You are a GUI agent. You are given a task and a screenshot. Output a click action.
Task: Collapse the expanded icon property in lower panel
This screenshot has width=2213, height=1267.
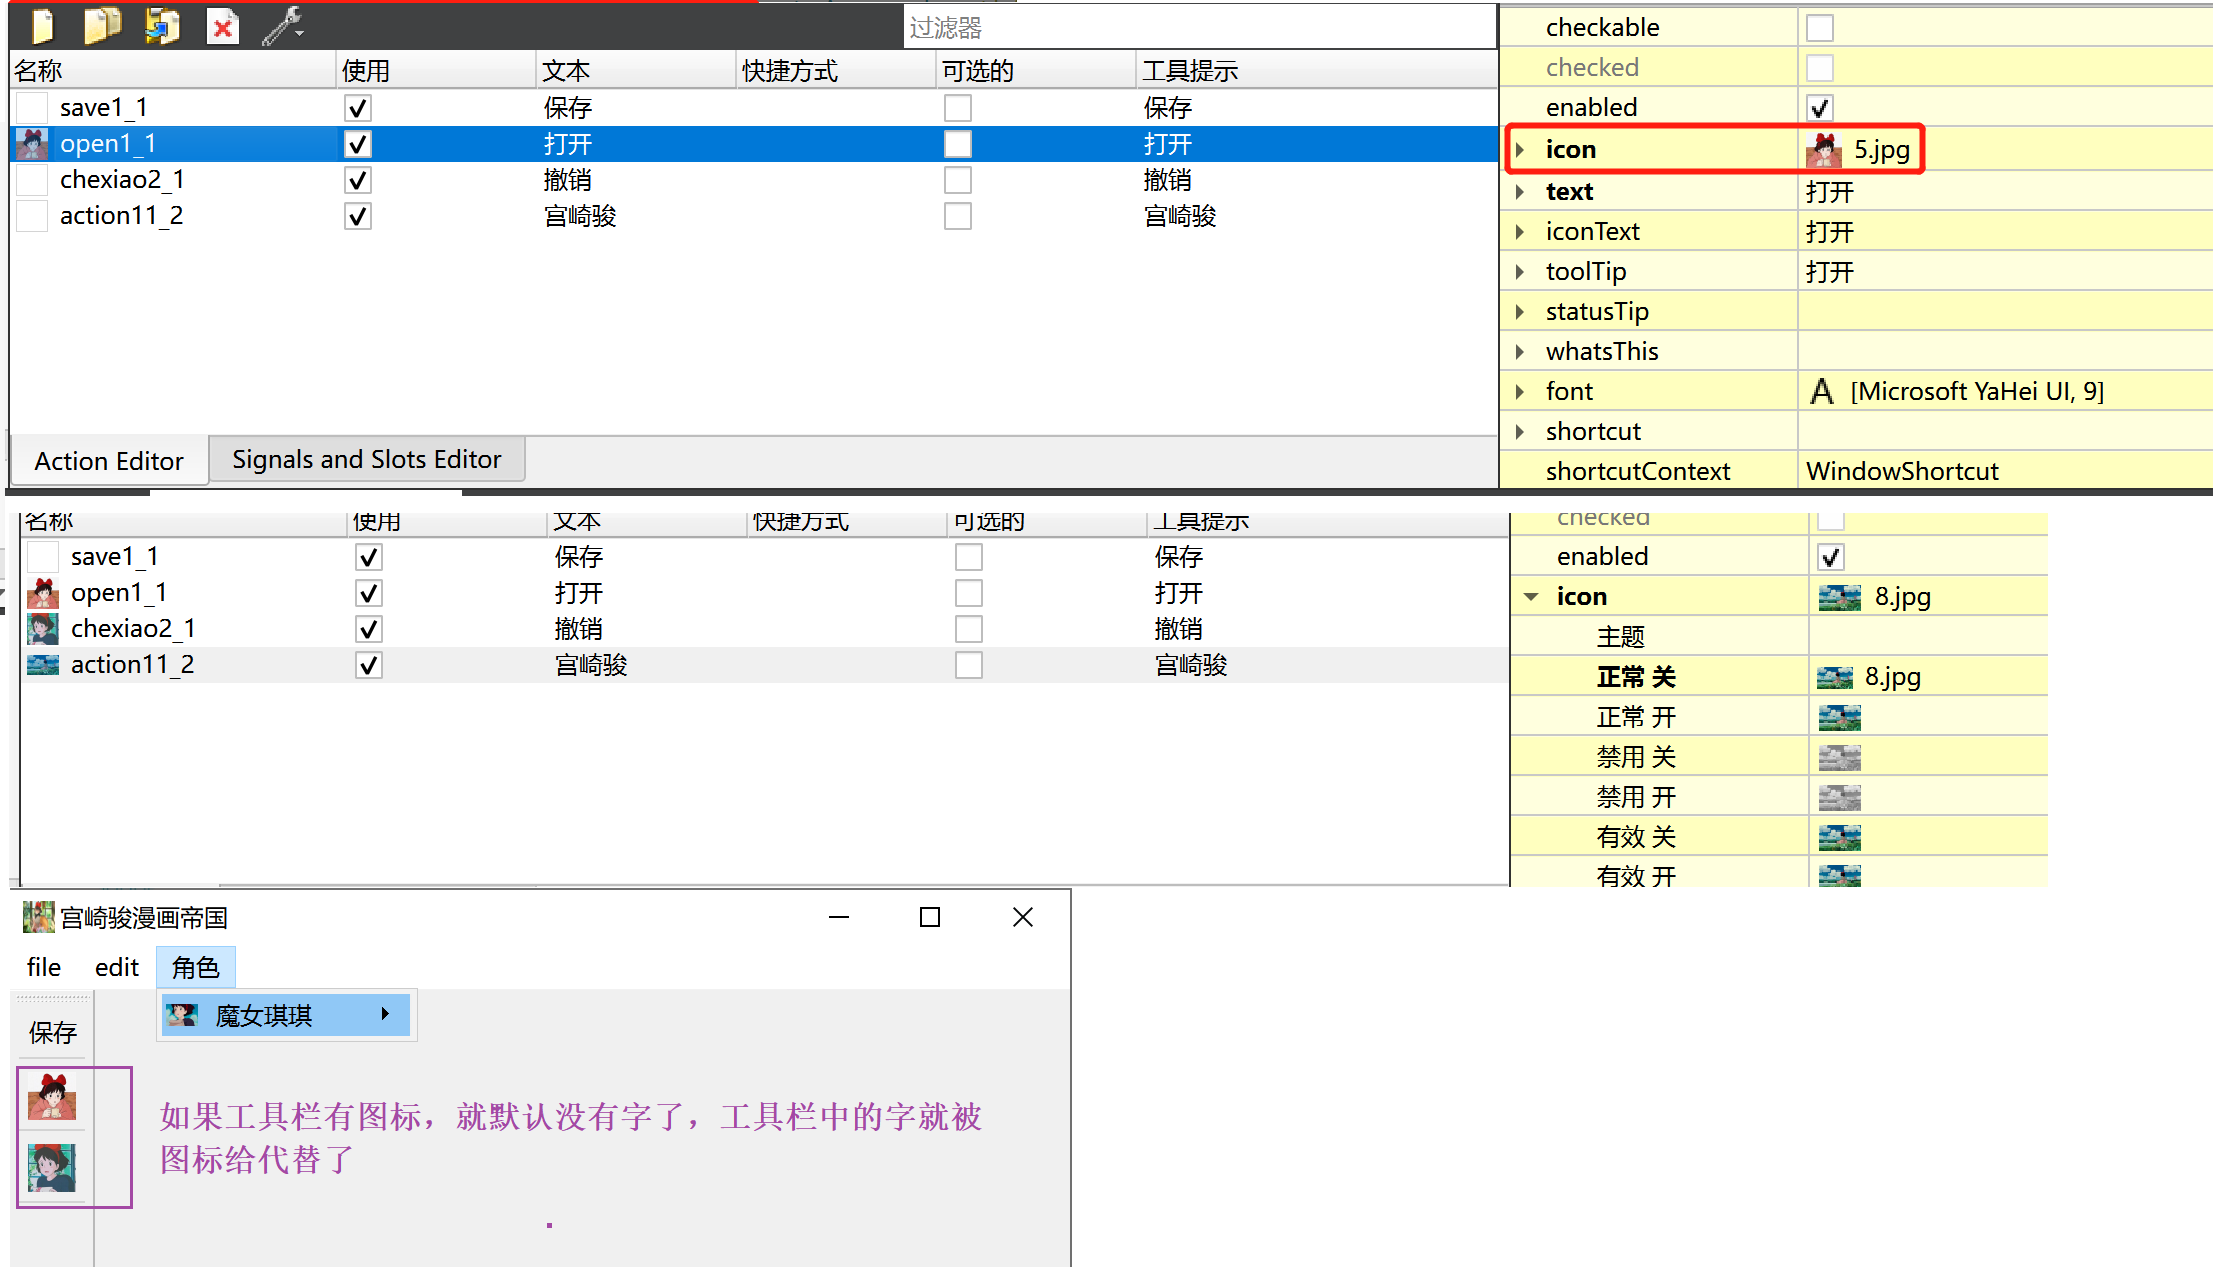(1531, 597)
